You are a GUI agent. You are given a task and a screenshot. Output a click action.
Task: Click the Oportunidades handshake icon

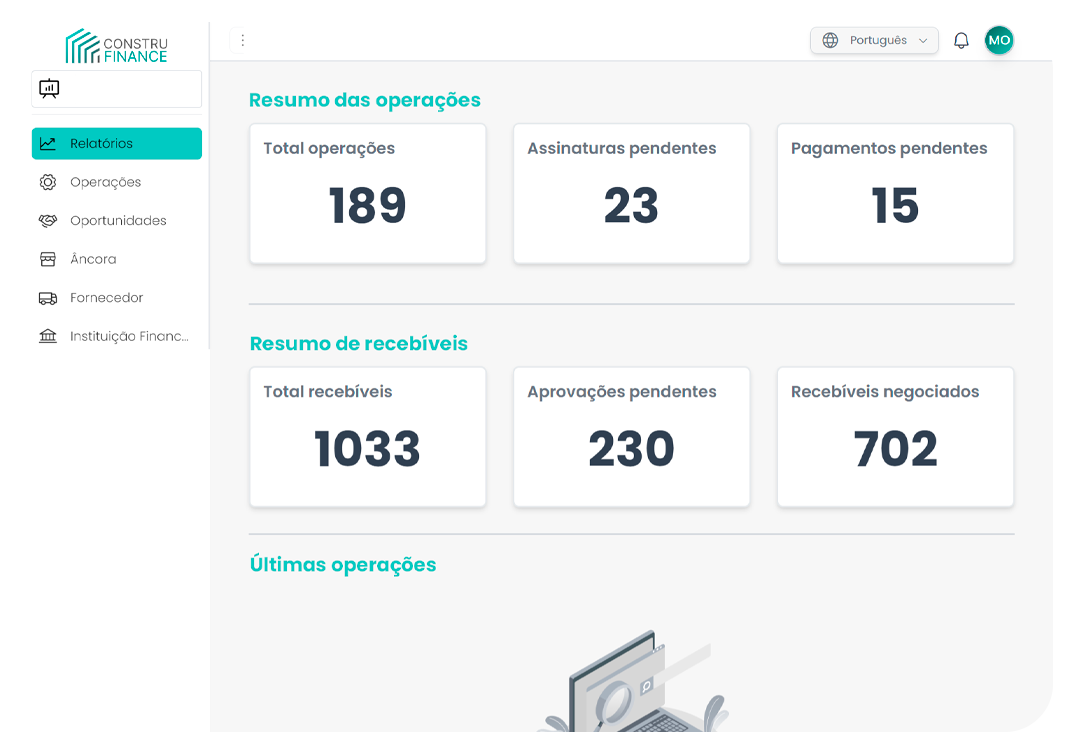(x=48, y=221)
